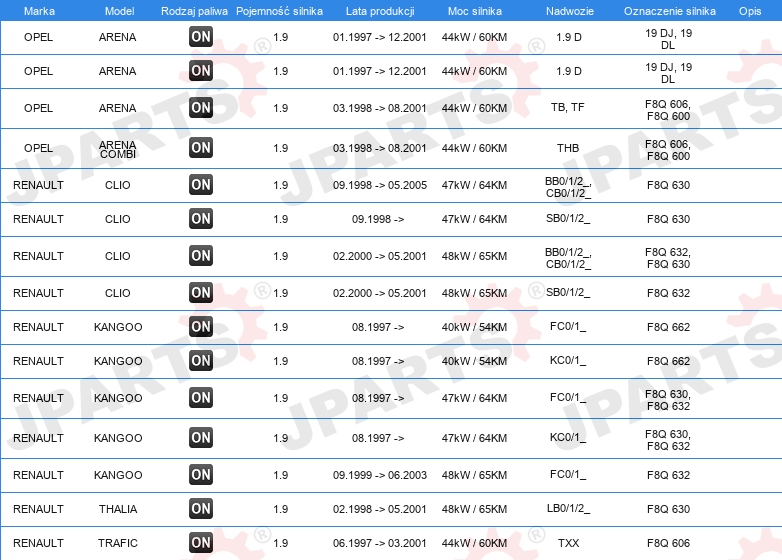Select the OPEL cell in the ARENA COMBI row
The height and width of the screenshot is (560, 782).
click(38, 148)
